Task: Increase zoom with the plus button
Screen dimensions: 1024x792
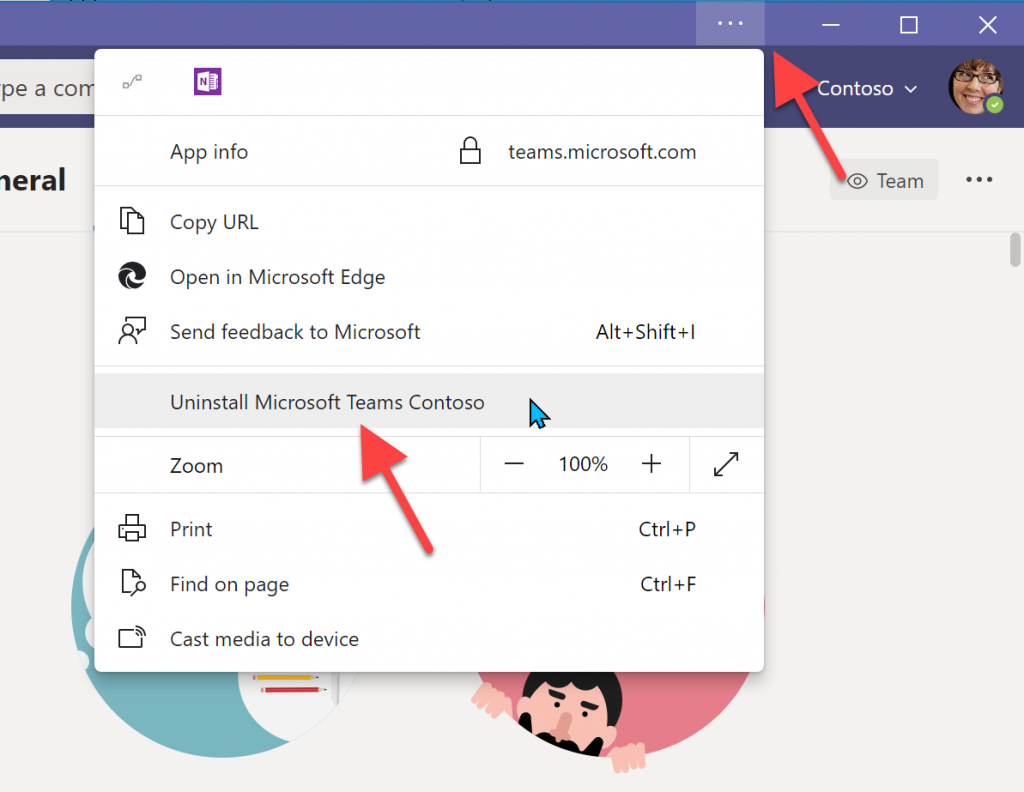Action: (x=651, y=464)
